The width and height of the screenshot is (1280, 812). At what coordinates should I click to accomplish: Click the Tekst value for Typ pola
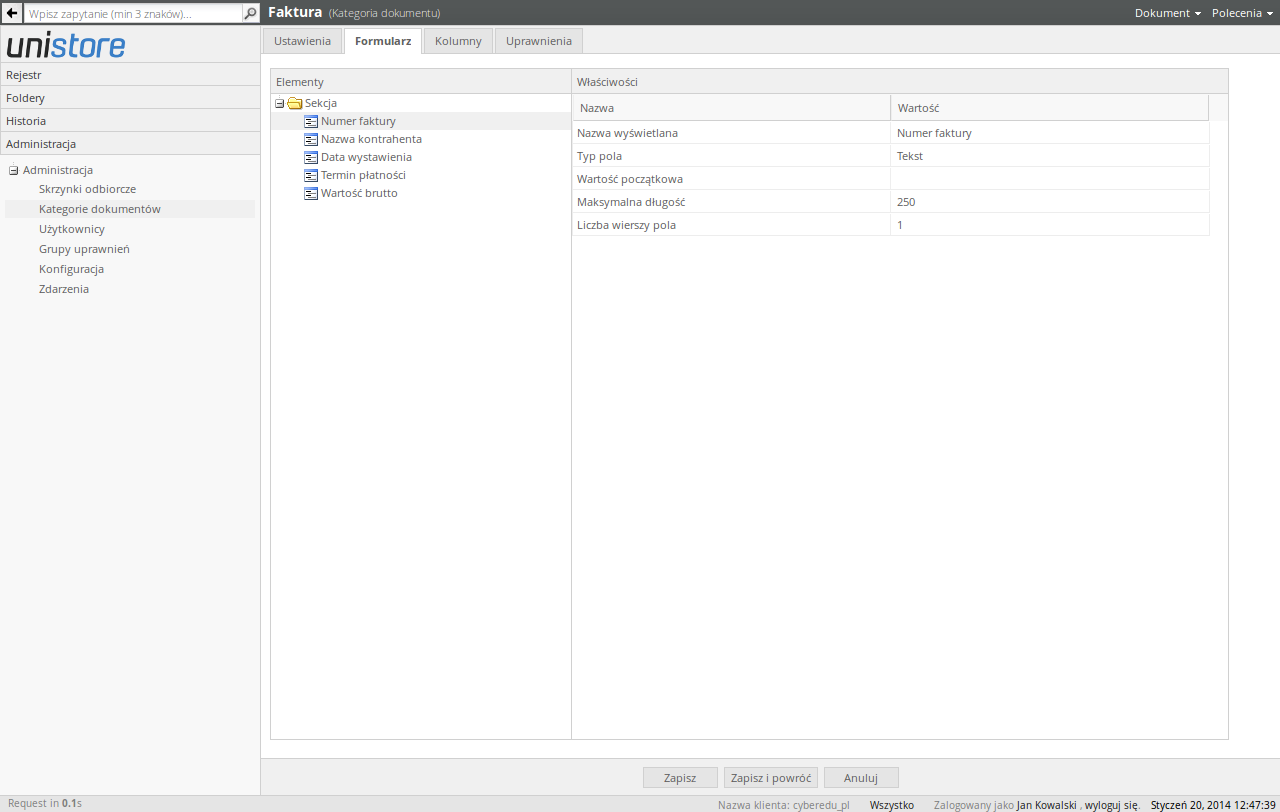point(1050,156)
